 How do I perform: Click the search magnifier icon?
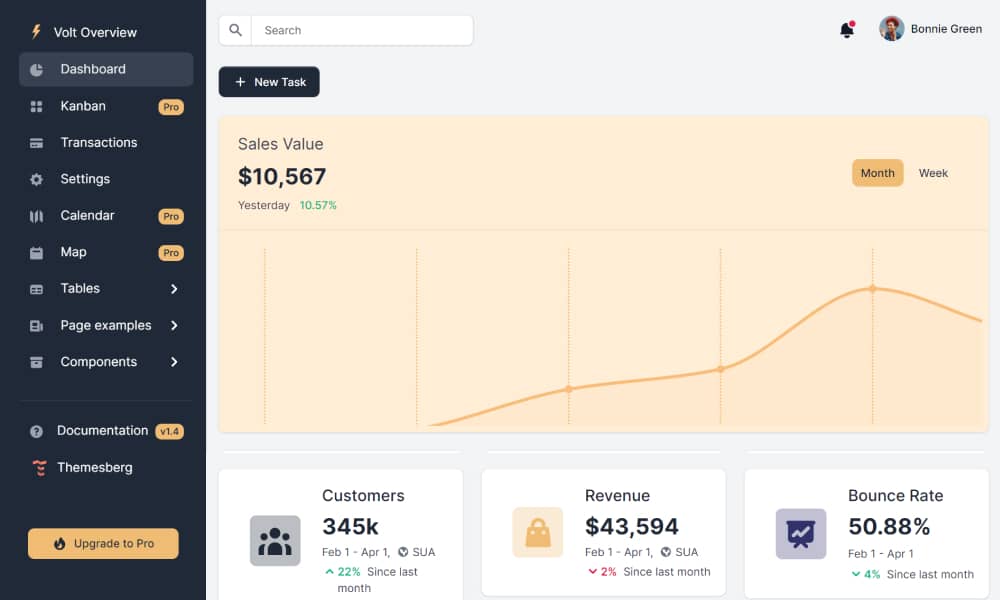(x=235, y=30)
